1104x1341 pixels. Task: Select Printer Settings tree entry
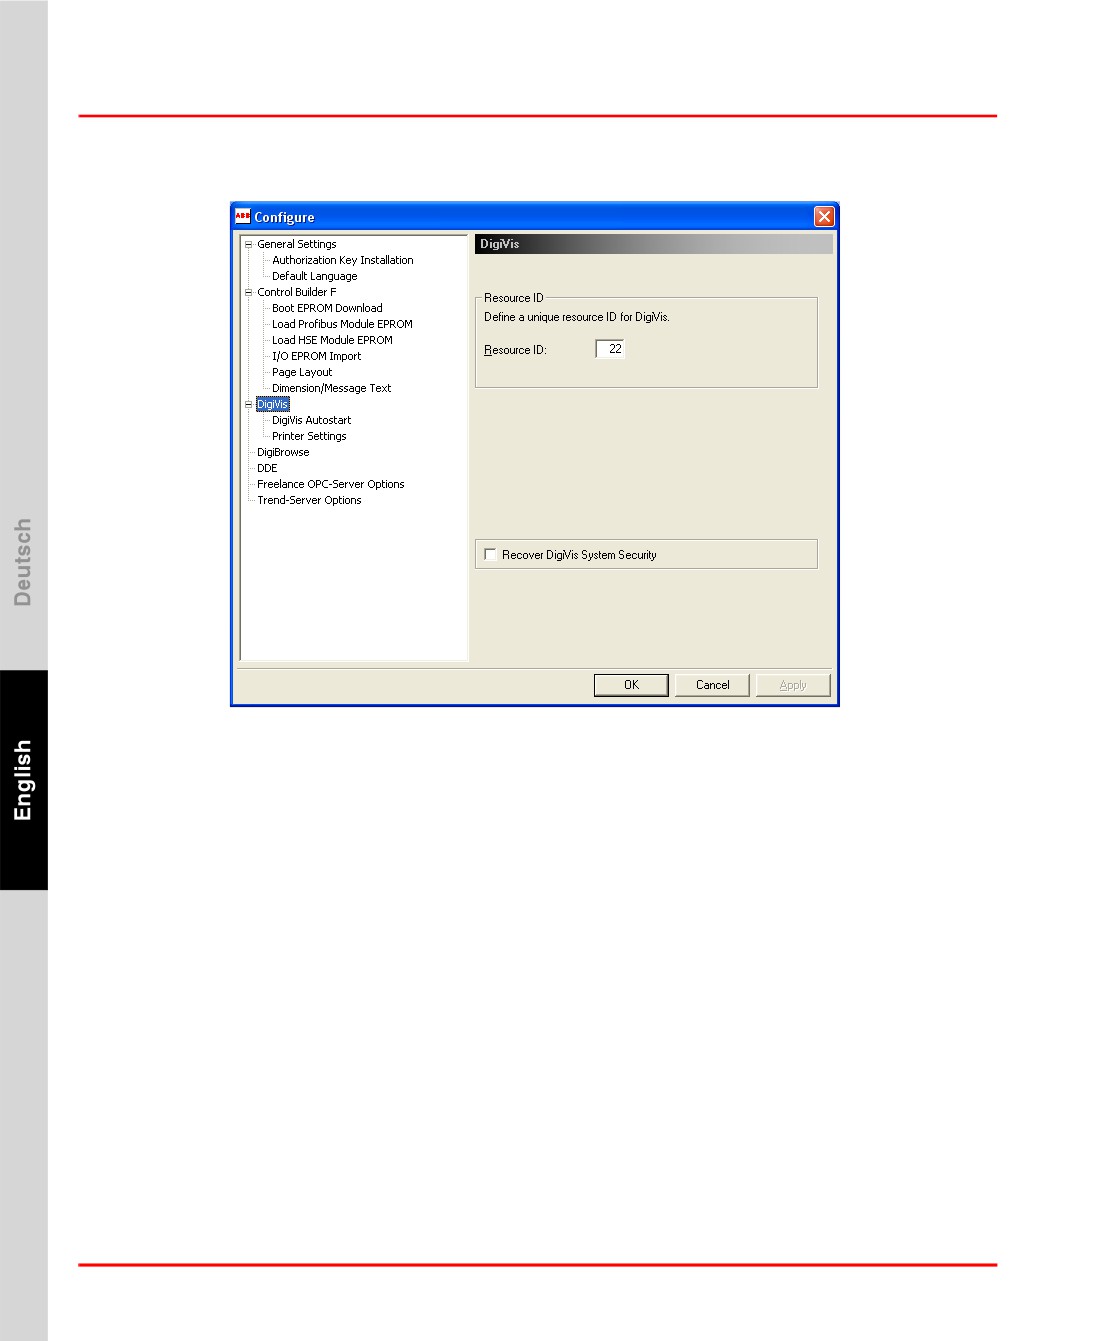(x=309, y=436)
